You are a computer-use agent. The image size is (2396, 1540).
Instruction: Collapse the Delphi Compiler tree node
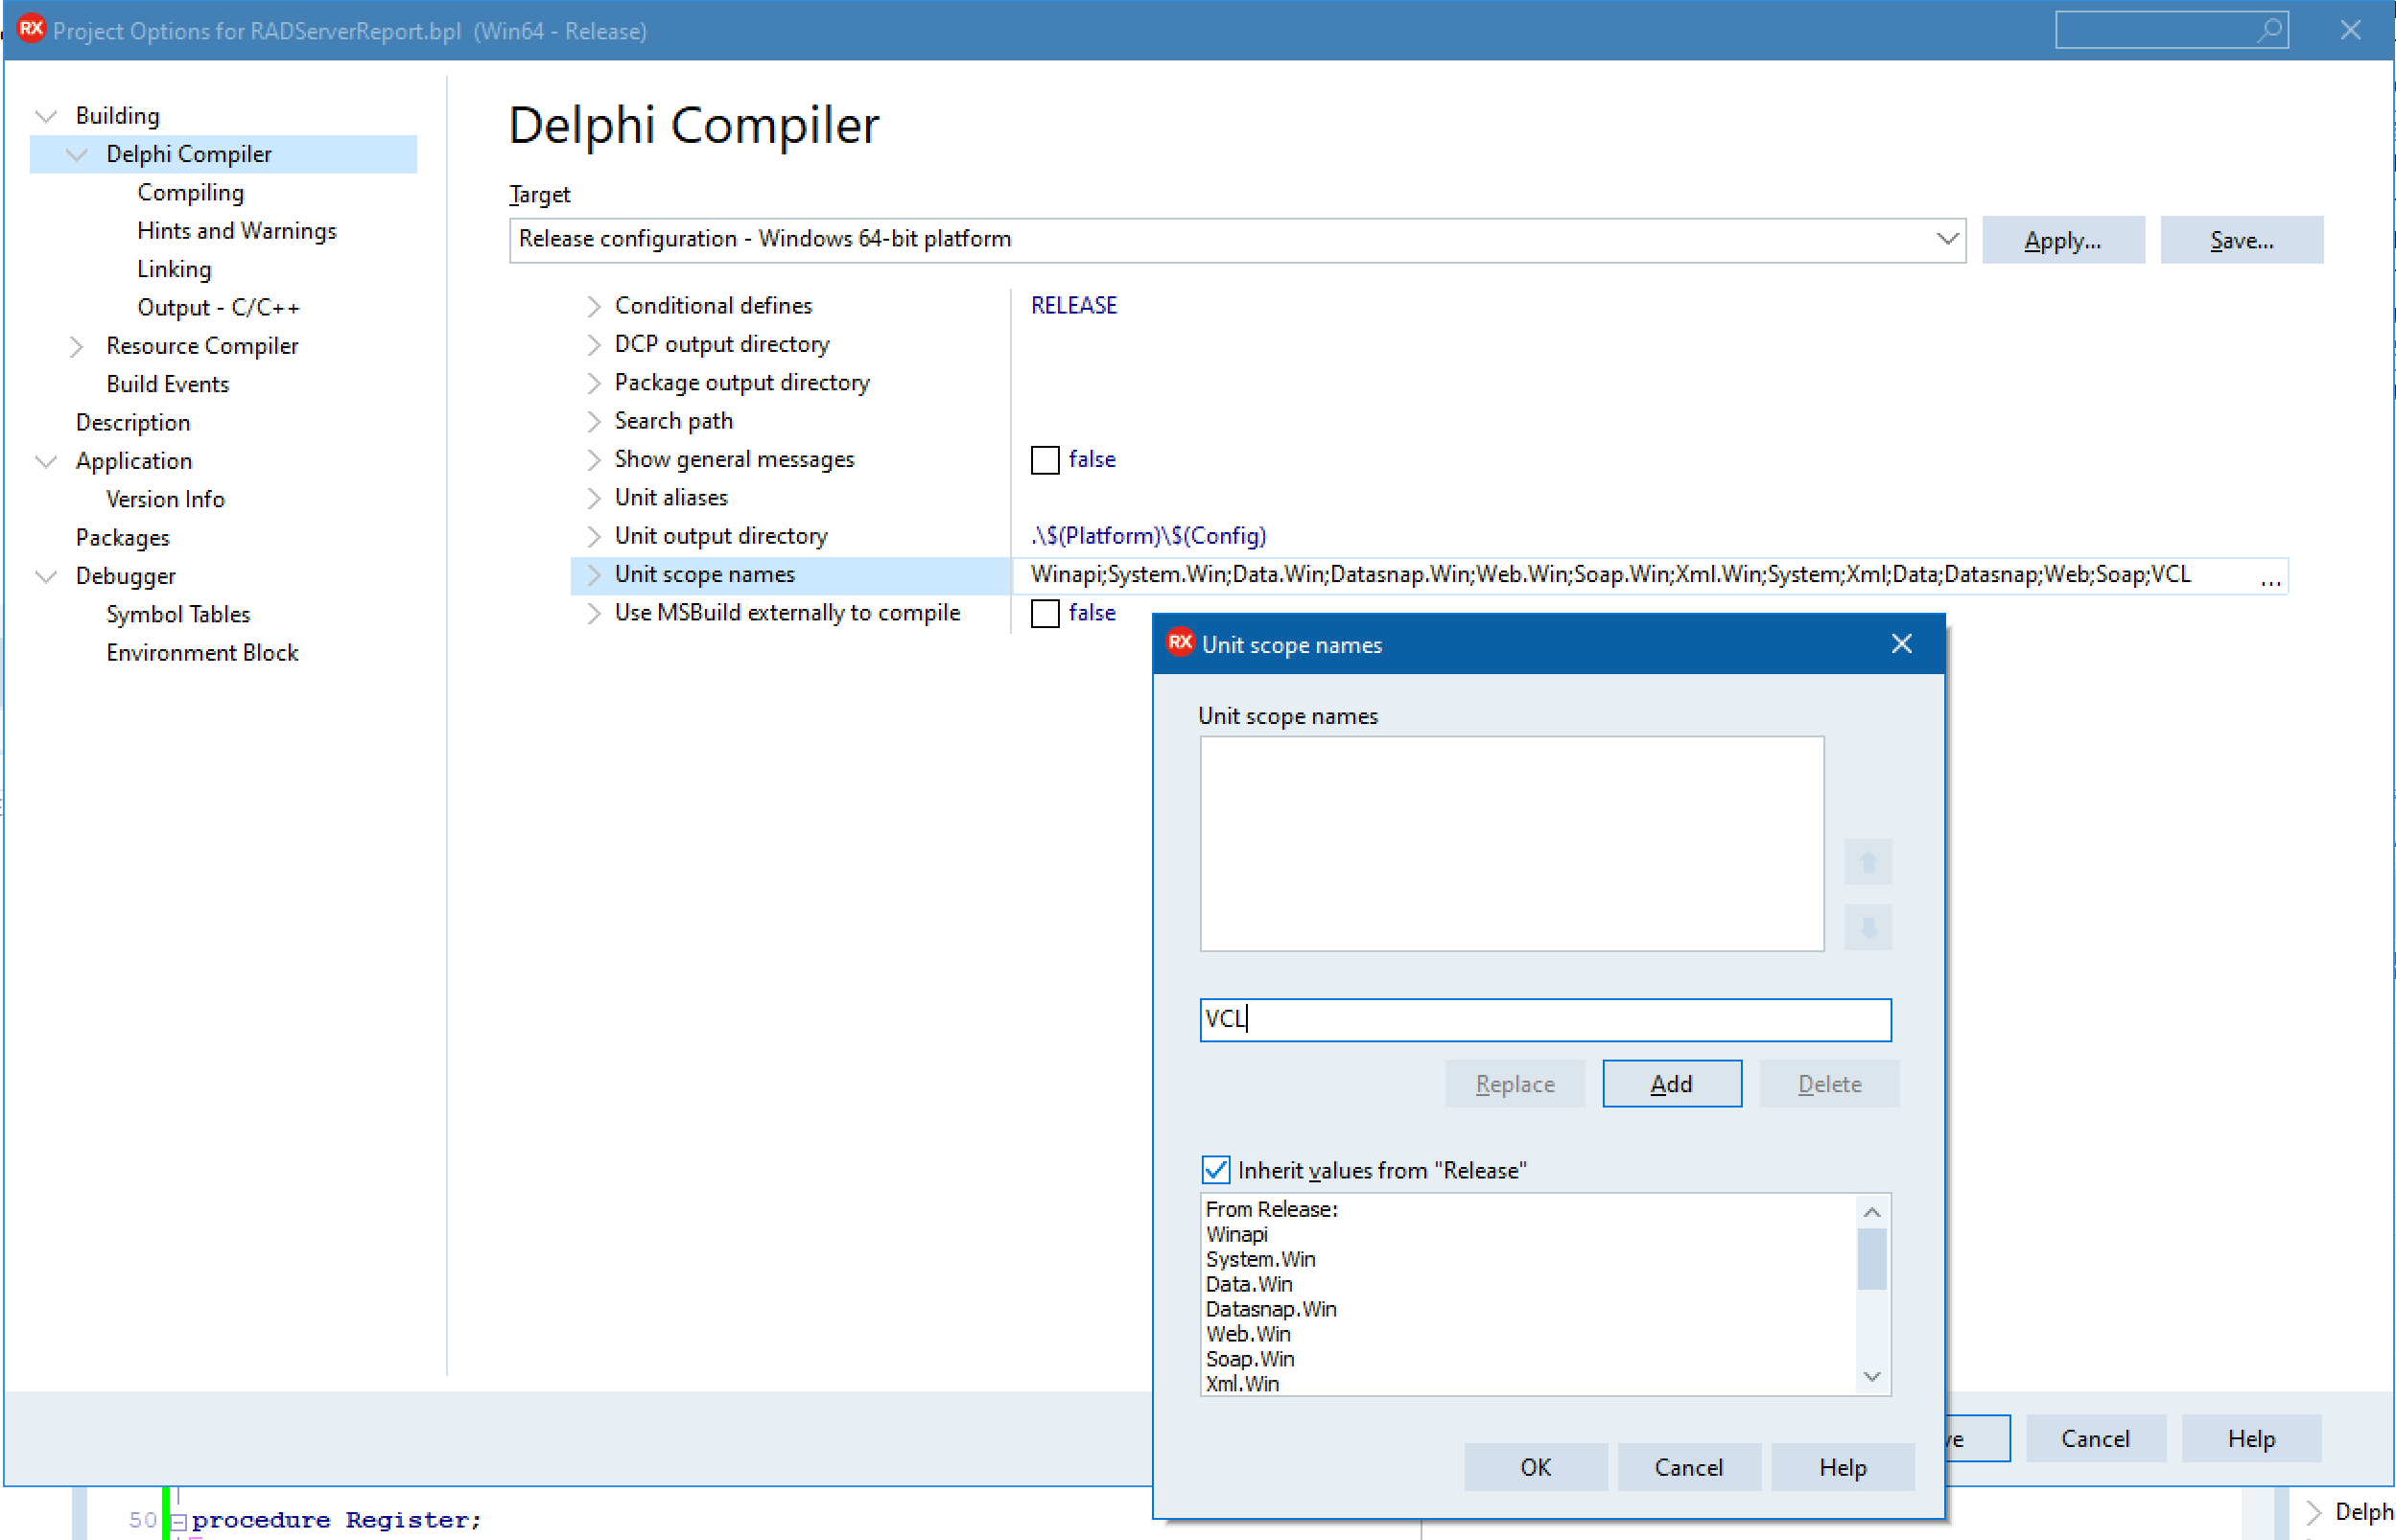click(77, 154)
